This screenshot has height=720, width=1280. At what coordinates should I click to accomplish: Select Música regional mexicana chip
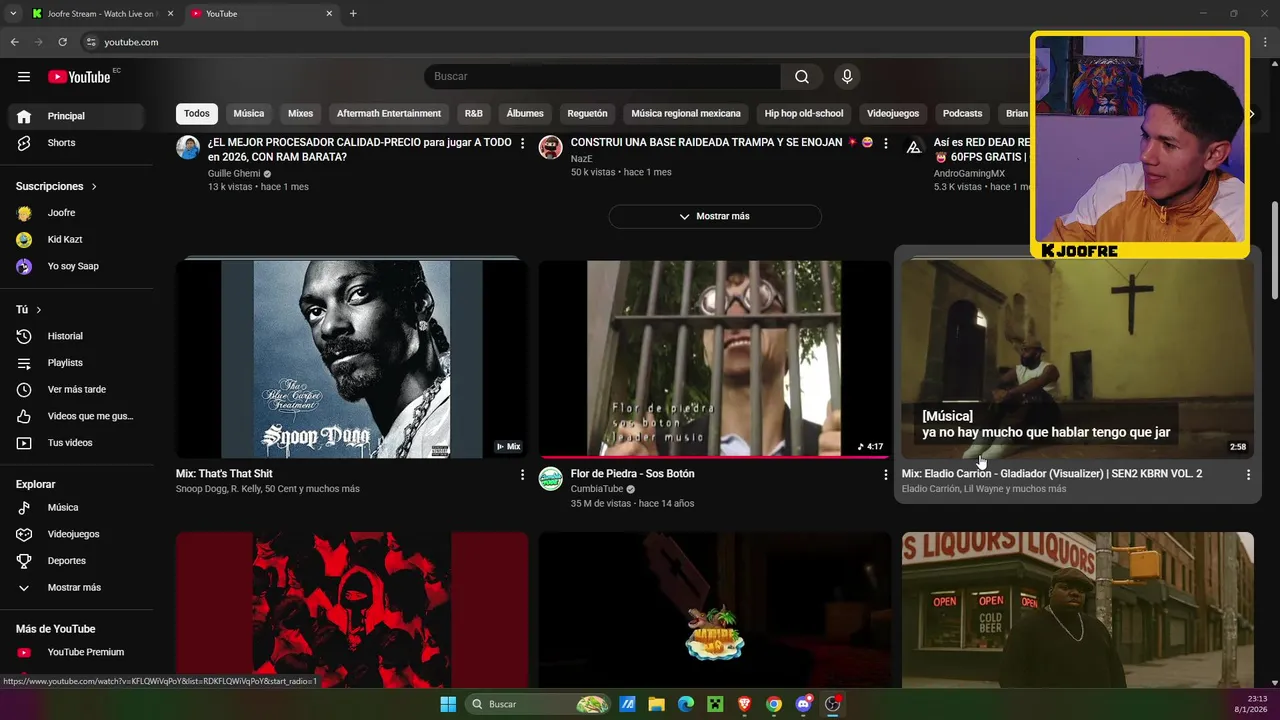[x=686, y=114]
